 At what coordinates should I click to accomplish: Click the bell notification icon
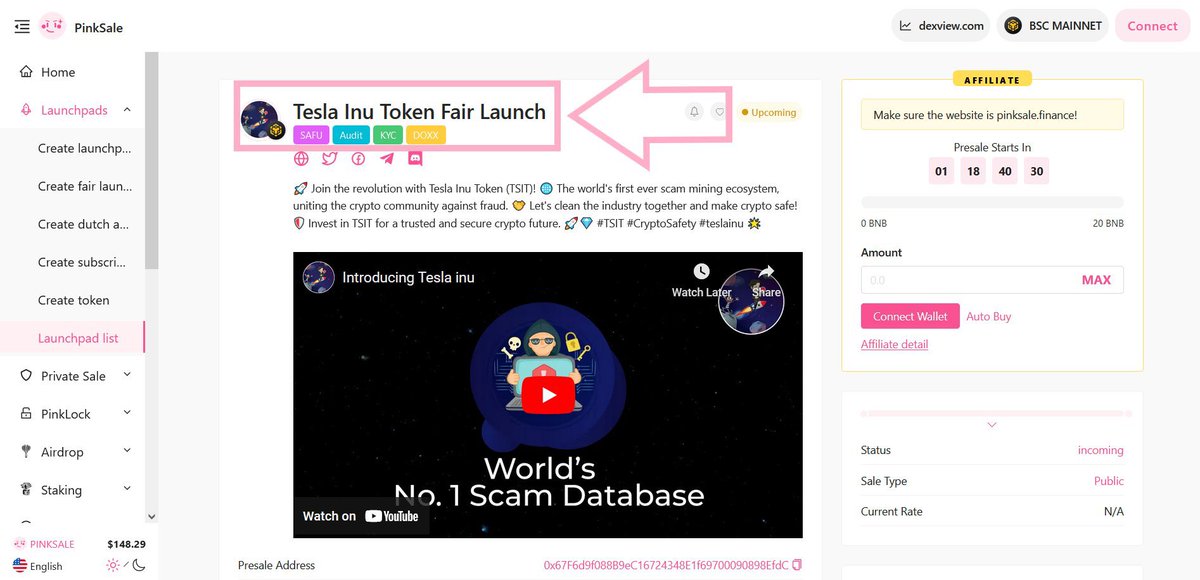pyautogui.click(x=694, y=112)
